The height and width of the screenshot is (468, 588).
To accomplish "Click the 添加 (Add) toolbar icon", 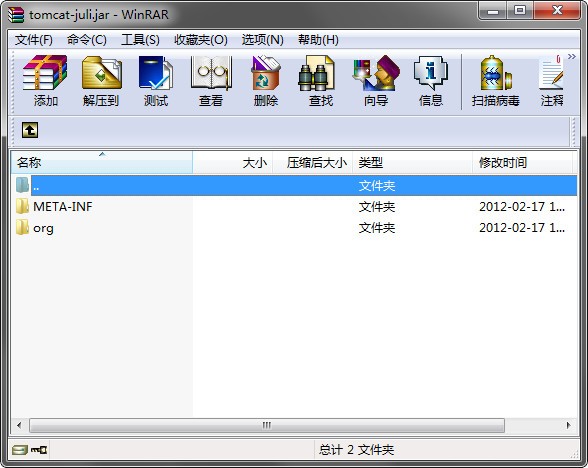I will 45,81.
